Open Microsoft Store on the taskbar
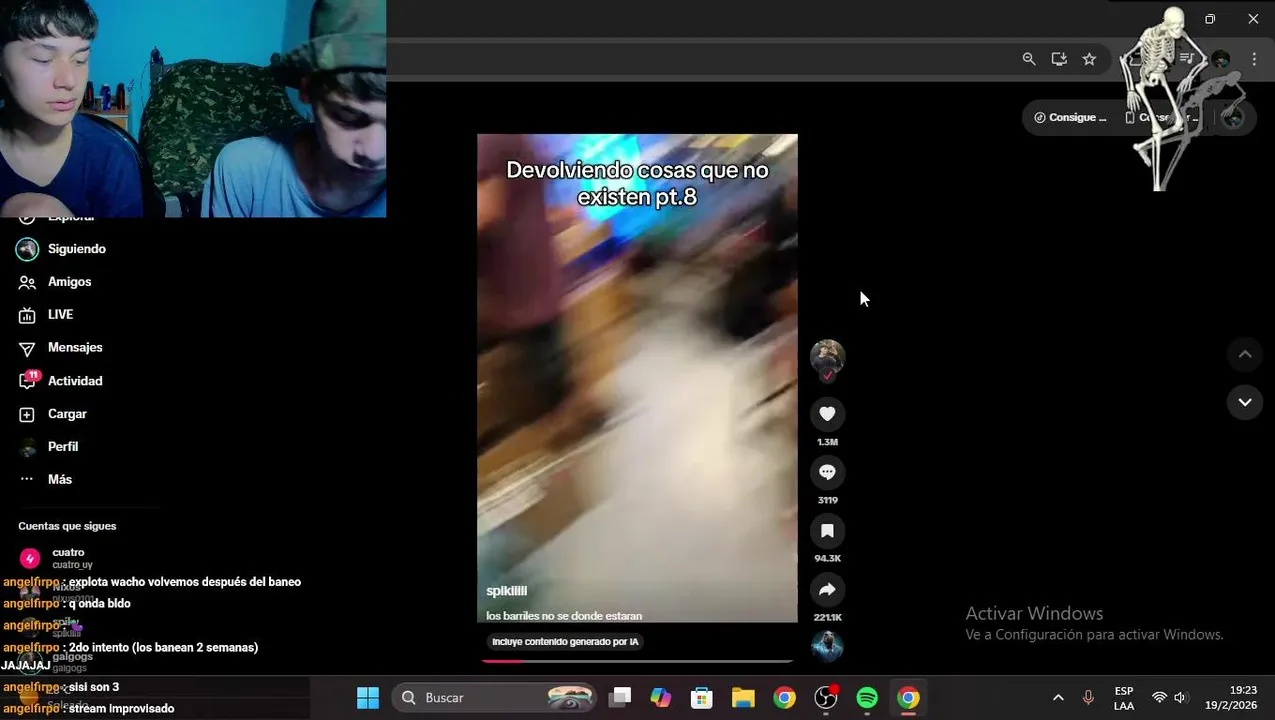The height and width of the screenshot is (720, 1275). pyautogui.click(x=702, y=698)
